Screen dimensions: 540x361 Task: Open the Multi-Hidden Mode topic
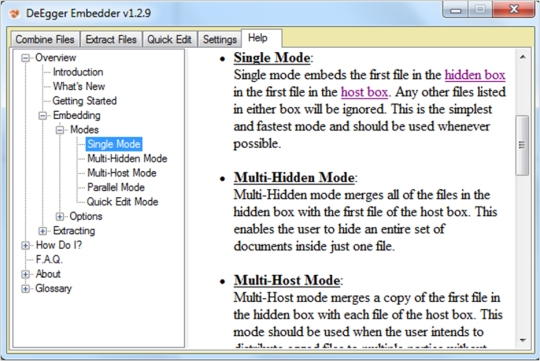pyautogui.click(x=127, y=158)
